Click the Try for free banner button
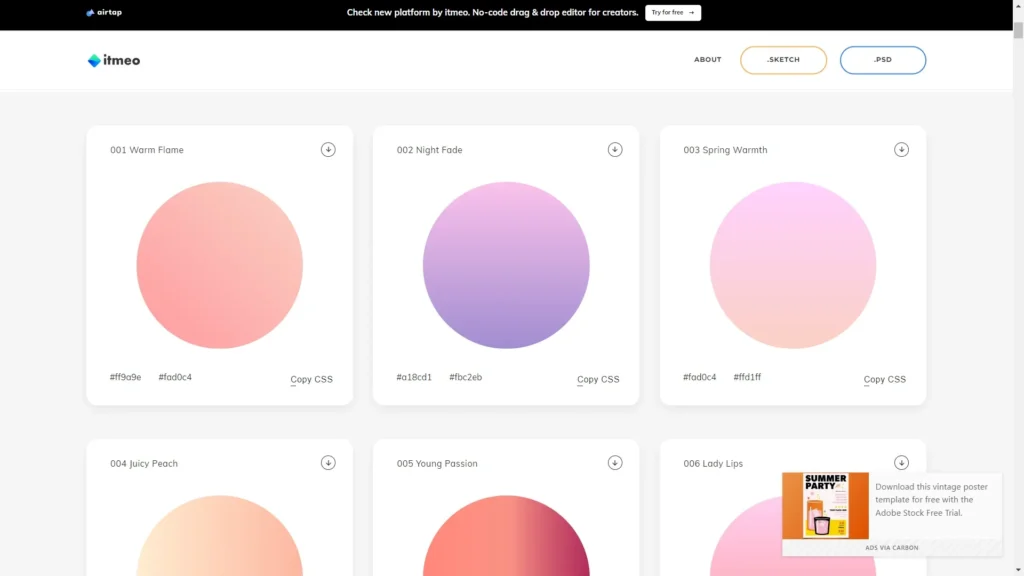Screen dimensions: 1024x576 [672, 12]
